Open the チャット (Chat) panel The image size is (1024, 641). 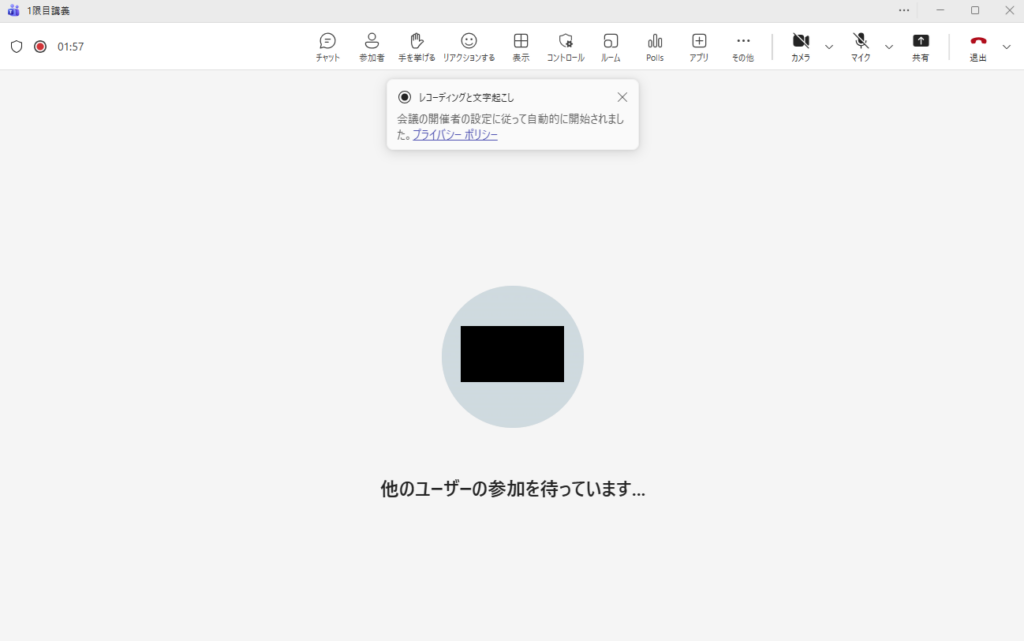click(x=327, y=46)
